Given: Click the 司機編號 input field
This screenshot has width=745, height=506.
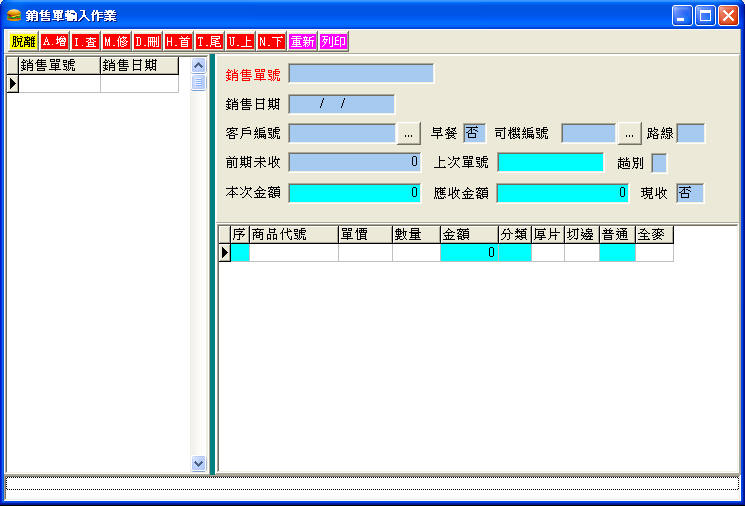Looking at the screenshot, I should [588, 134].
